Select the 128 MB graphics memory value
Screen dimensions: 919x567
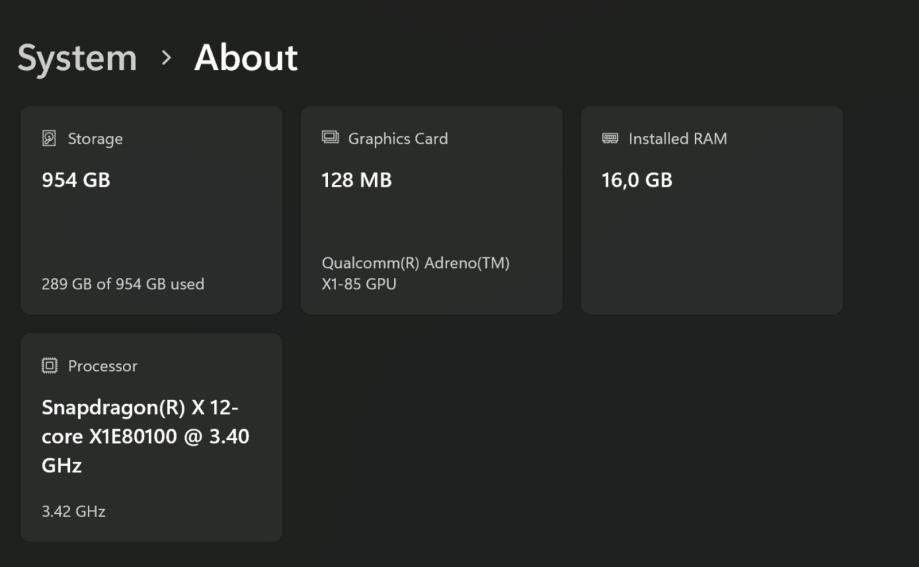pyautogui.click(x=356, y=181)
